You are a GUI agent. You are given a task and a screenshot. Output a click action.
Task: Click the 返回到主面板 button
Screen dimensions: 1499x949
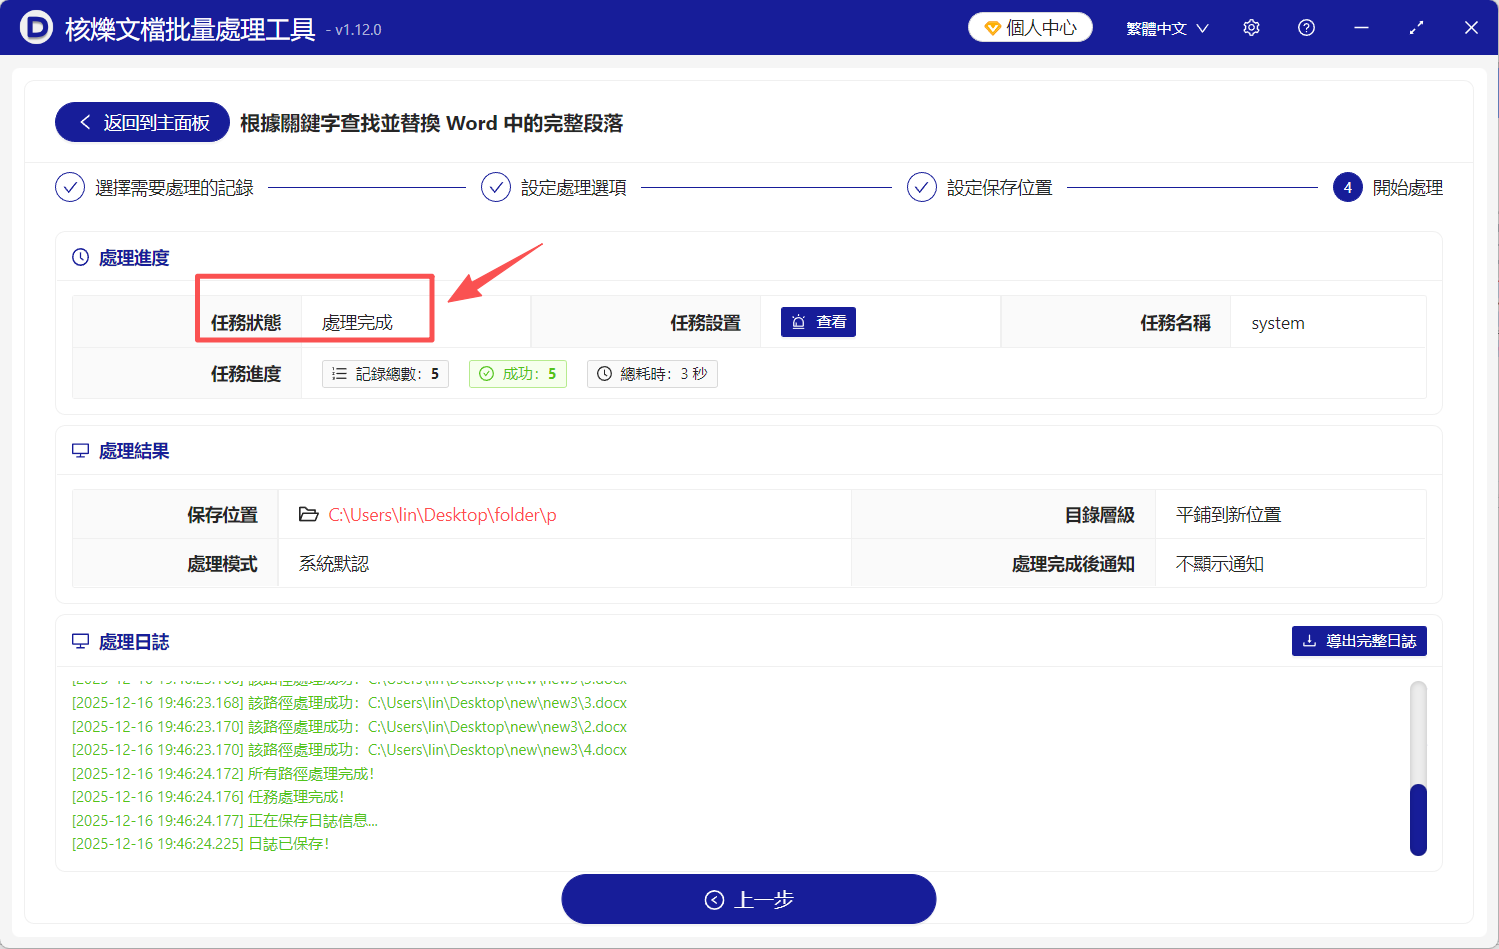point(141,121)
